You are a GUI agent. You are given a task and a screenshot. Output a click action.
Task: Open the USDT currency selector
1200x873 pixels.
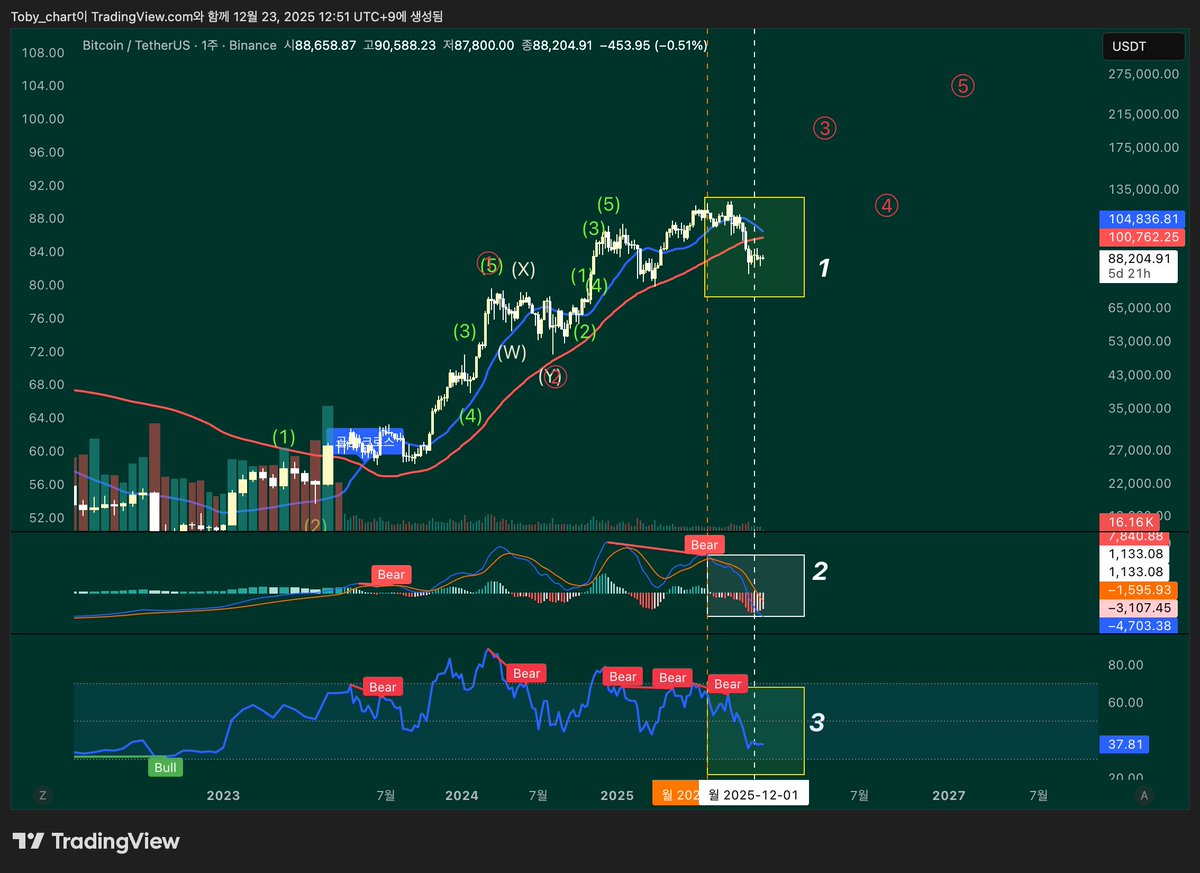(x=1142, y=46)
